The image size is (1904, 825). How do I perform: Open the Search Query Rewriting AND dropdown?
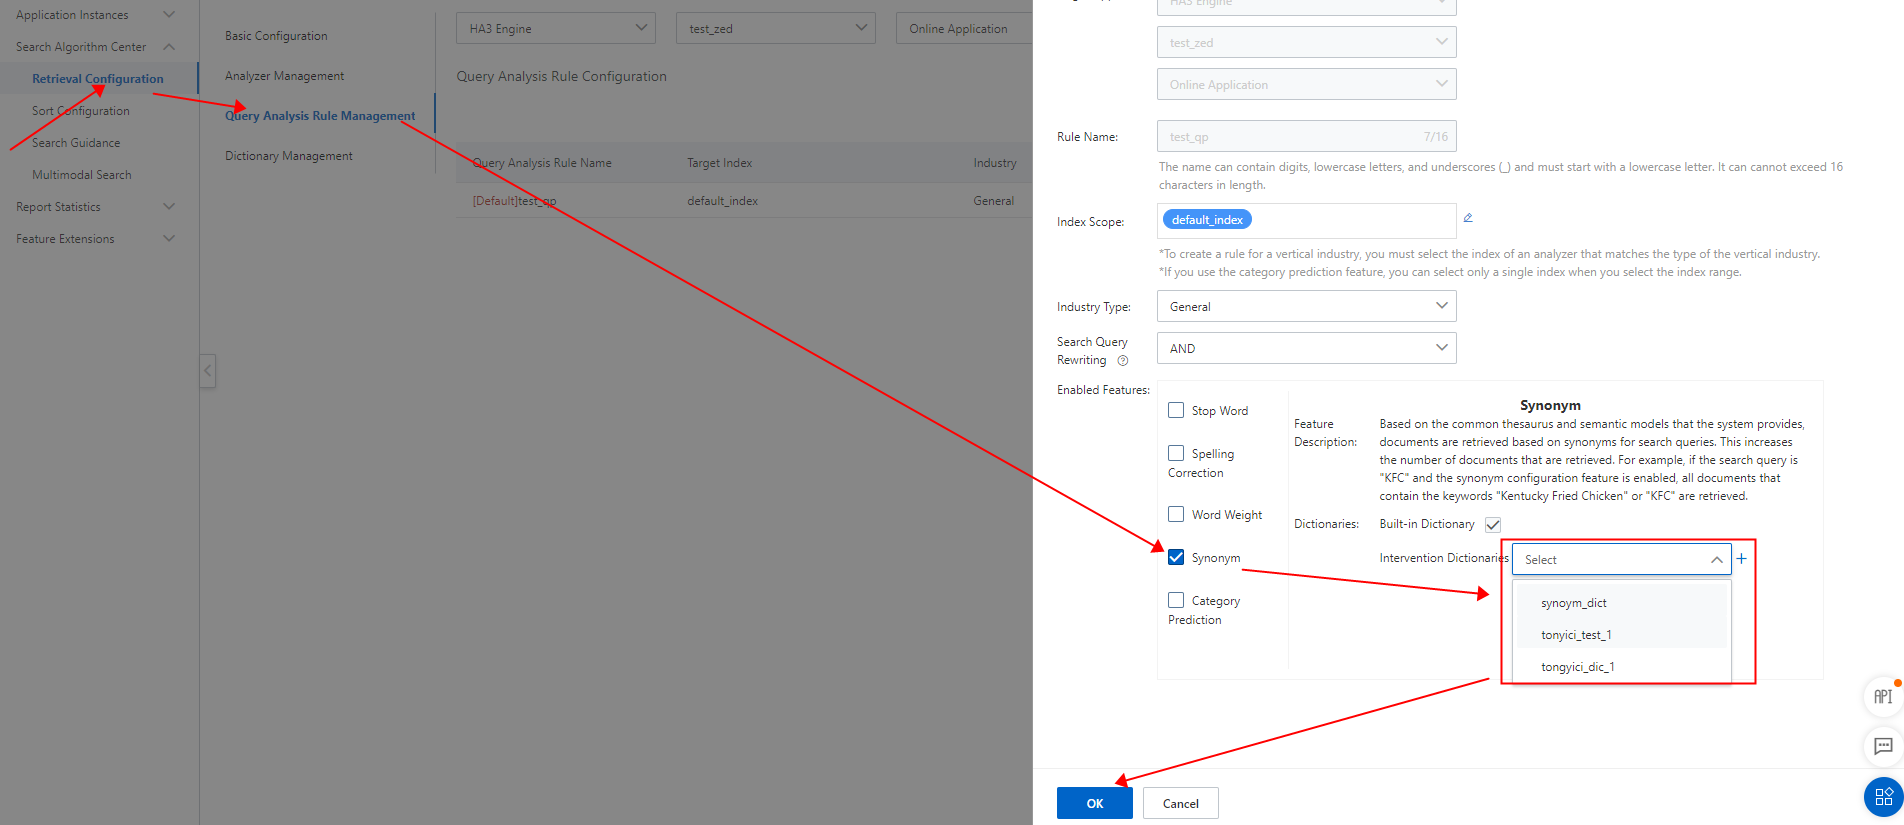tap(1306, 348)
